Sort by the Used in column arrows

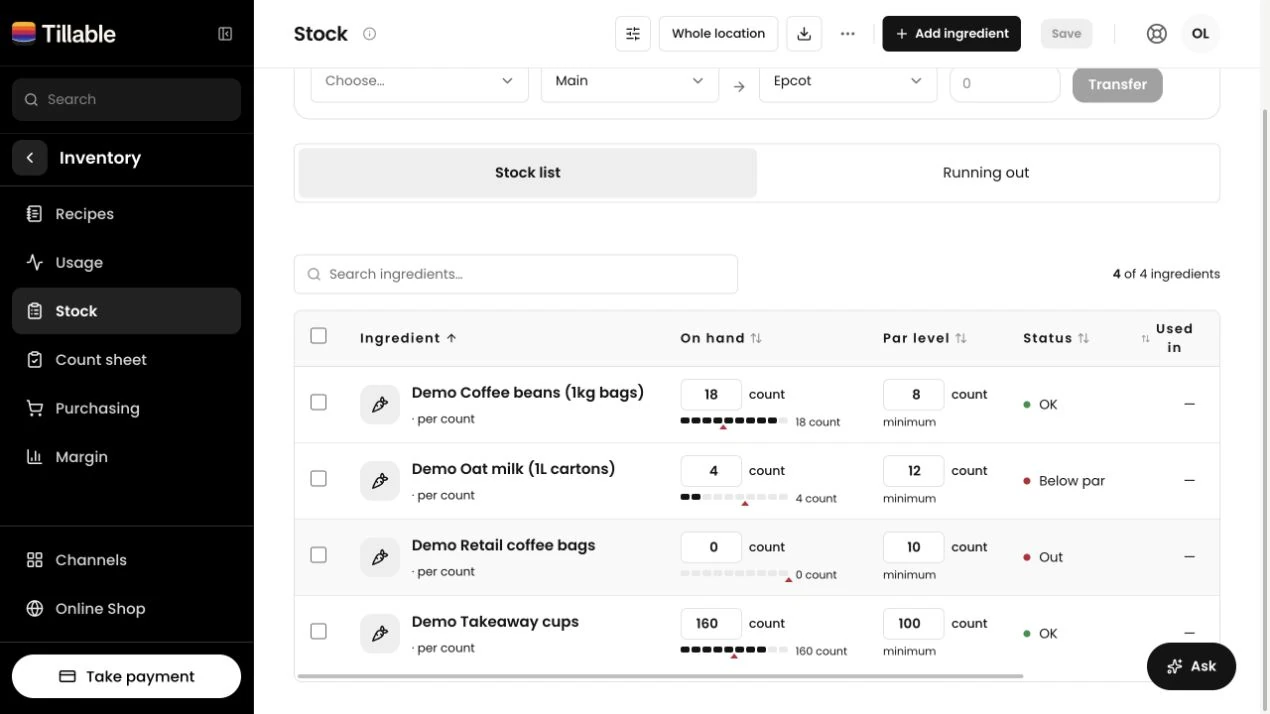click(x=1145, y=339)
